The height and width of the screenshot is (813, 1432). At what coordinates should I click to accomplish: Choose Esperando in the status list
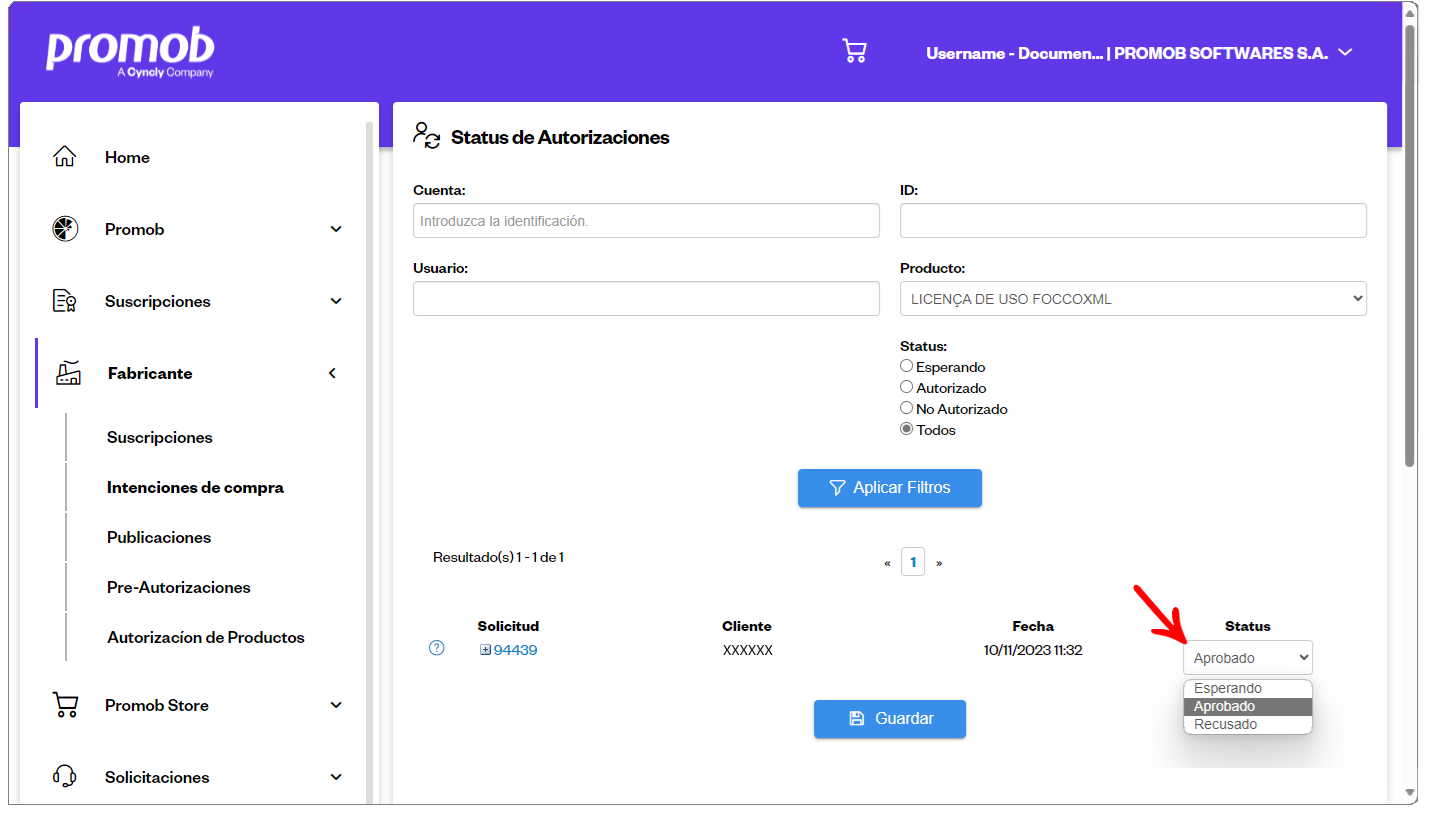point(1248,688)
